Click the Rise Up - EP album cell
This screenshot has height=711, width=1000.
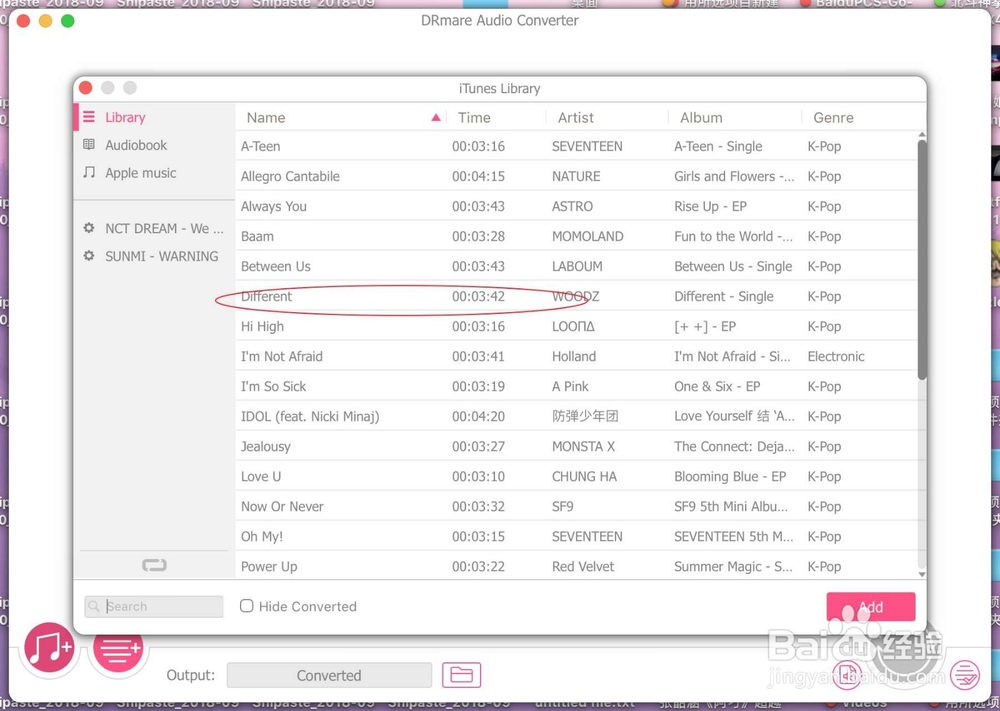point(710,207)
